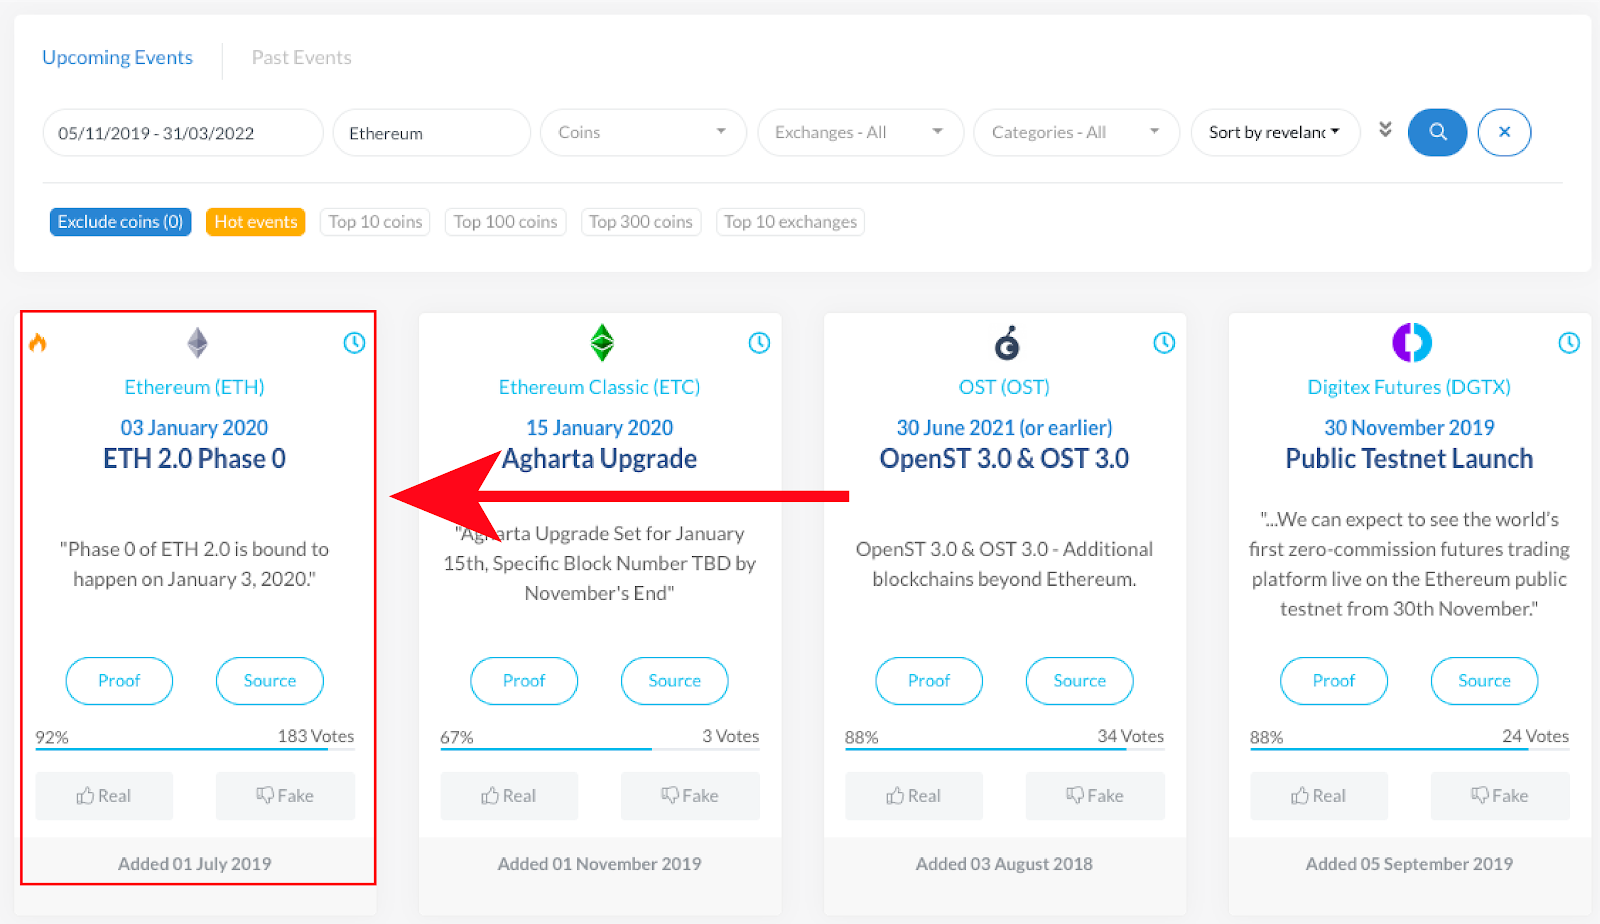The height and width of the screenshot is (924, 1600).
Task: Vote Real on ETH 2.0 Phase 0
Action: tap(104, 796)
